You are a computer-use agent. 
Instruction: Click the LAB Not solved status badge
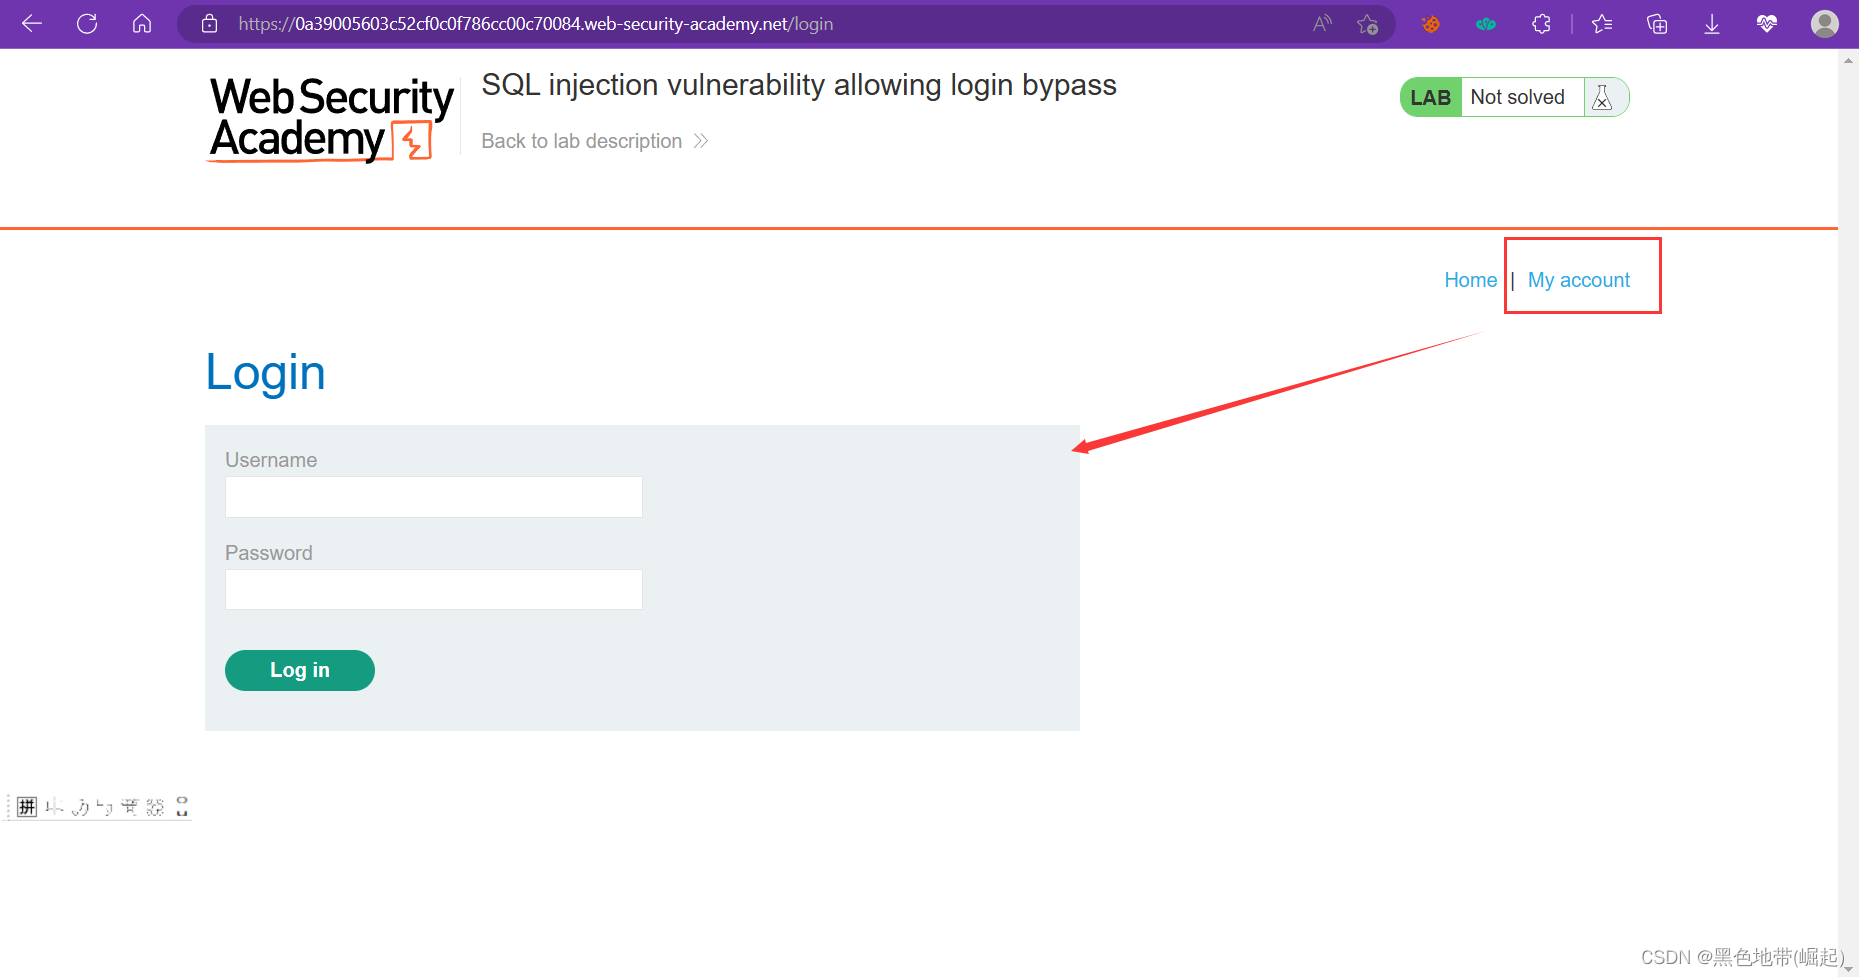pos(1514,97)
